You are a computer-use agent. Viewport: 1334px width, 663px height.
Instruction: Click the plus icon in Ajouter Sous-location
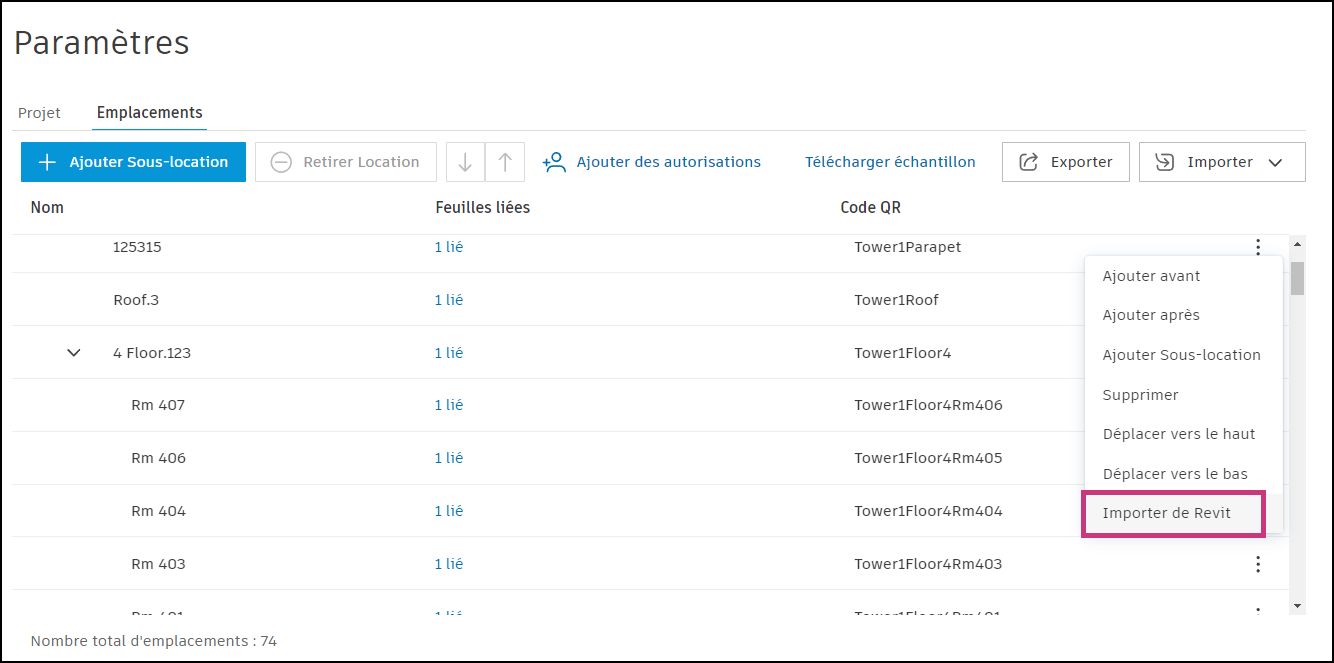tap(46, 162)
